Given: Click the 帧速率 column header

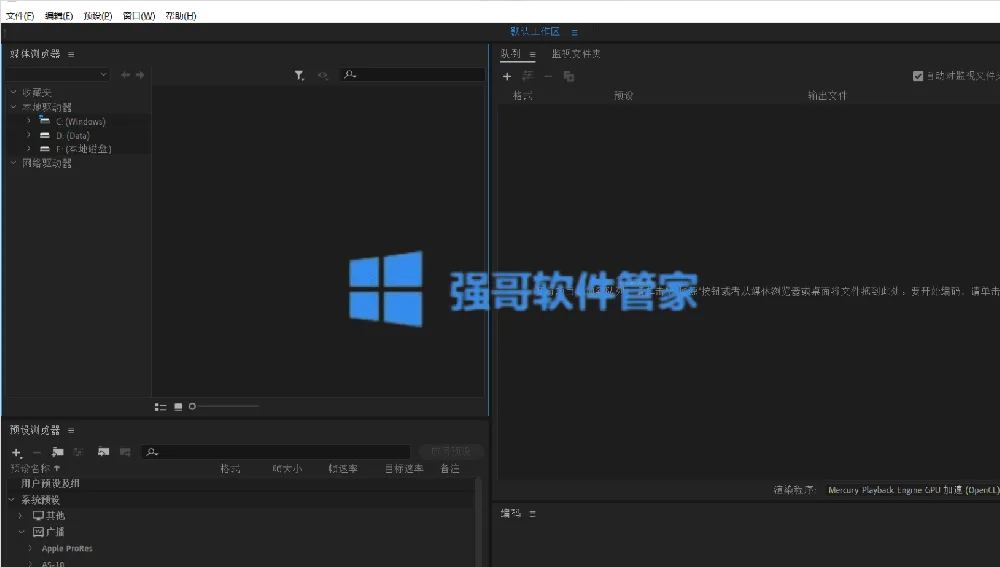Looking at the screenshot, I should click(343, 469).
